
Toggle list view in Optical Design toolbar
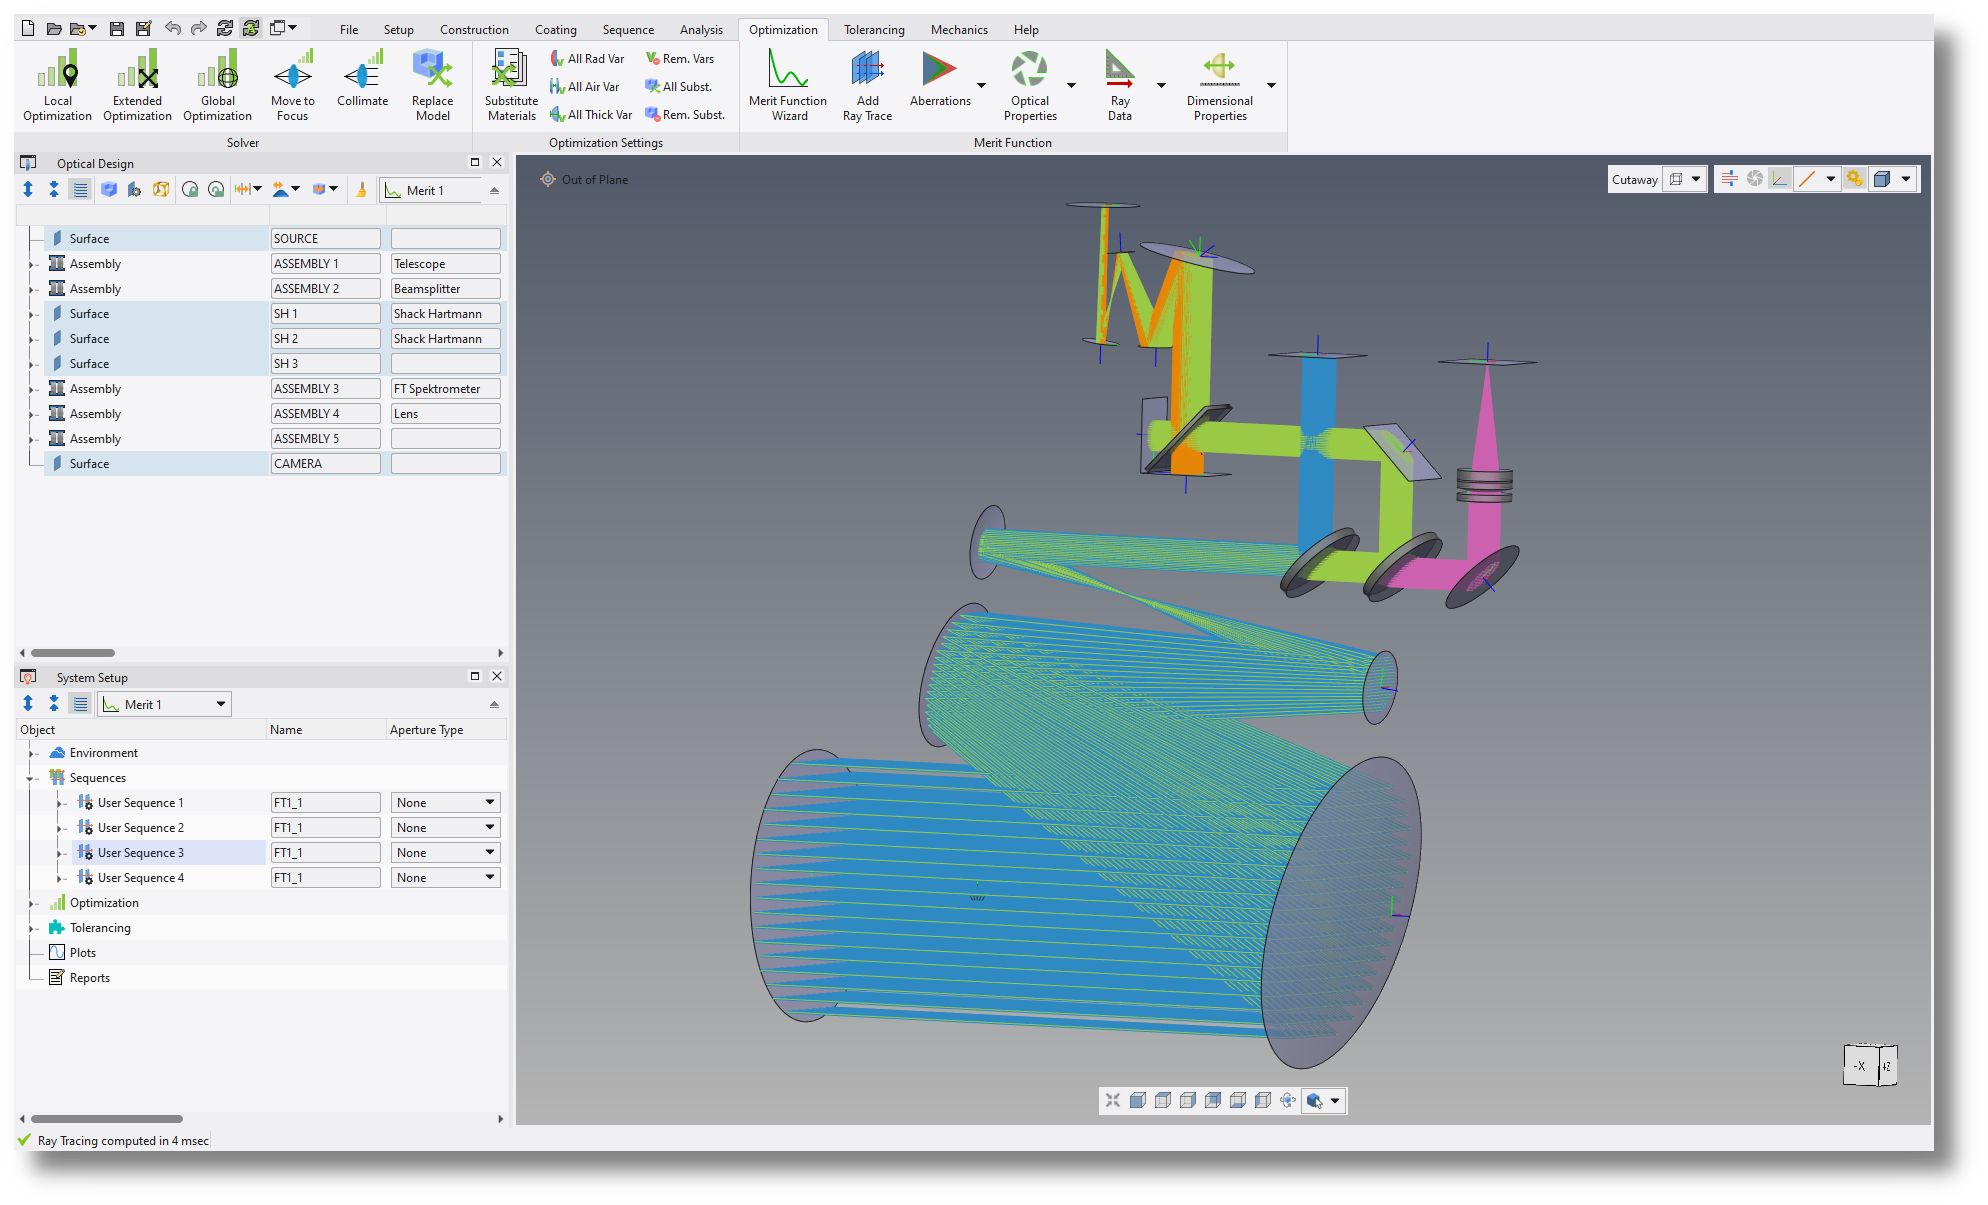pyautogui.click(x=81, y=189)
